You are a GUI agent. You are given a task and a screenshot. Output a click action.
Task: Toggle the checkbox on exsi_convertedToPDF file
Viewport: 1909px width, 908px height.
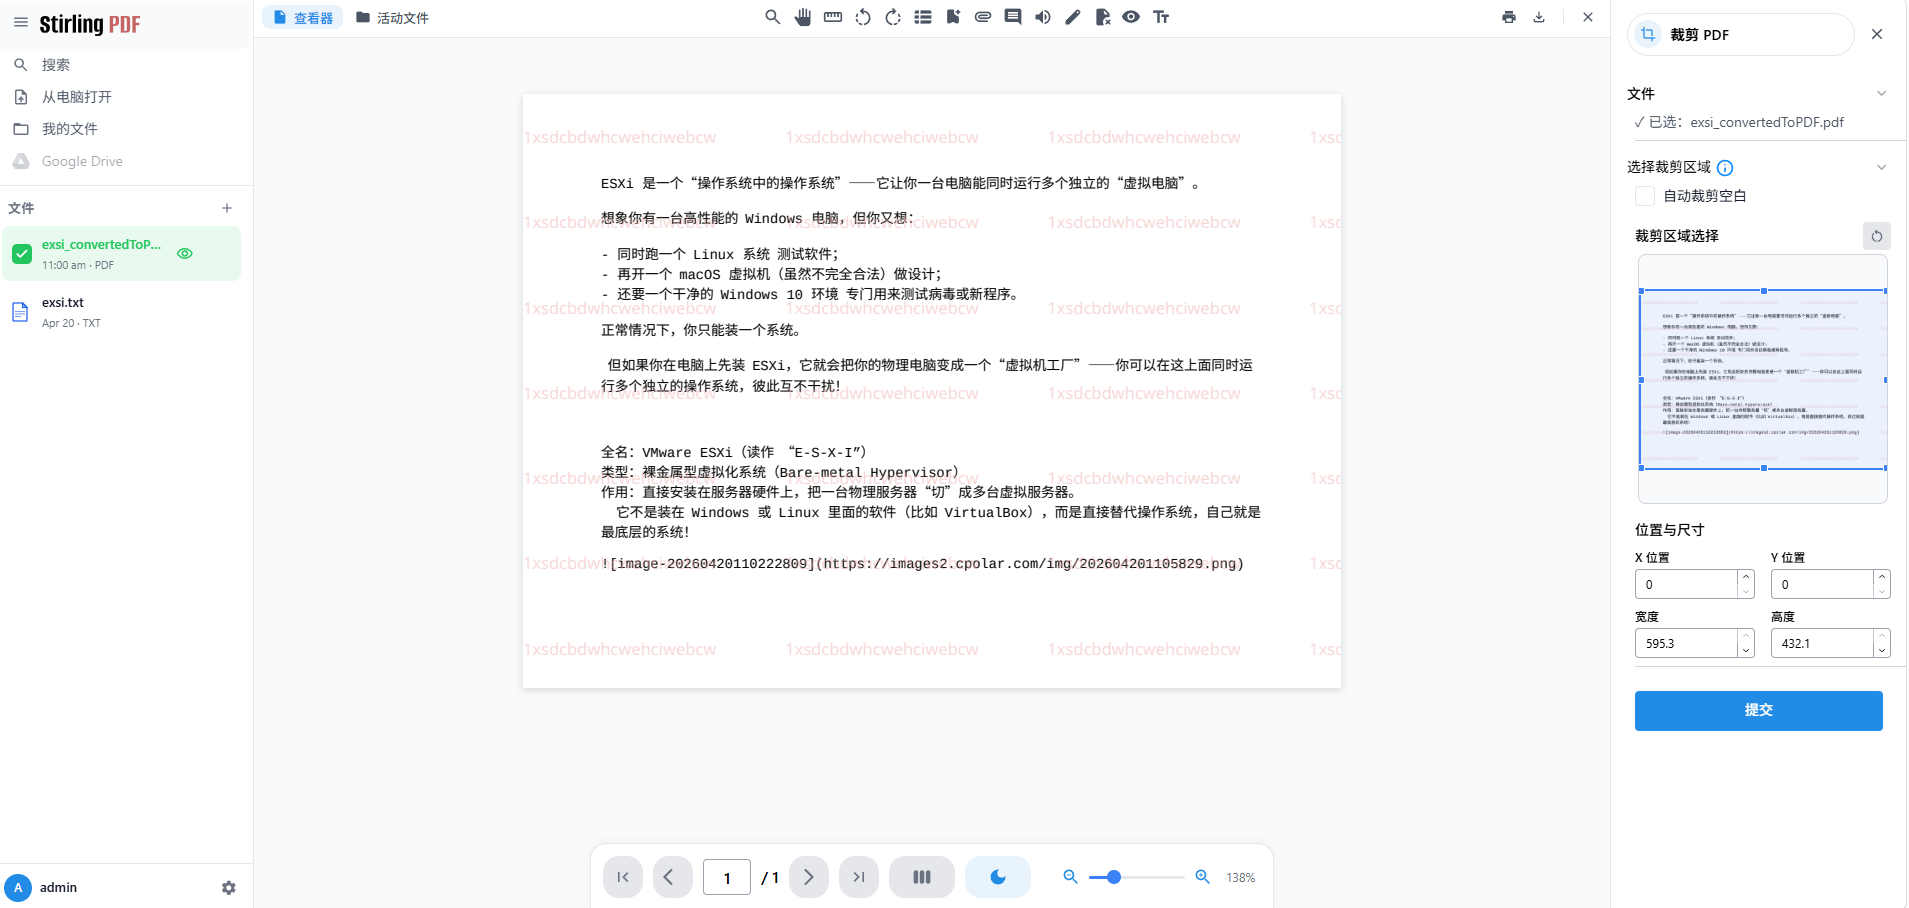pos(22,254)
